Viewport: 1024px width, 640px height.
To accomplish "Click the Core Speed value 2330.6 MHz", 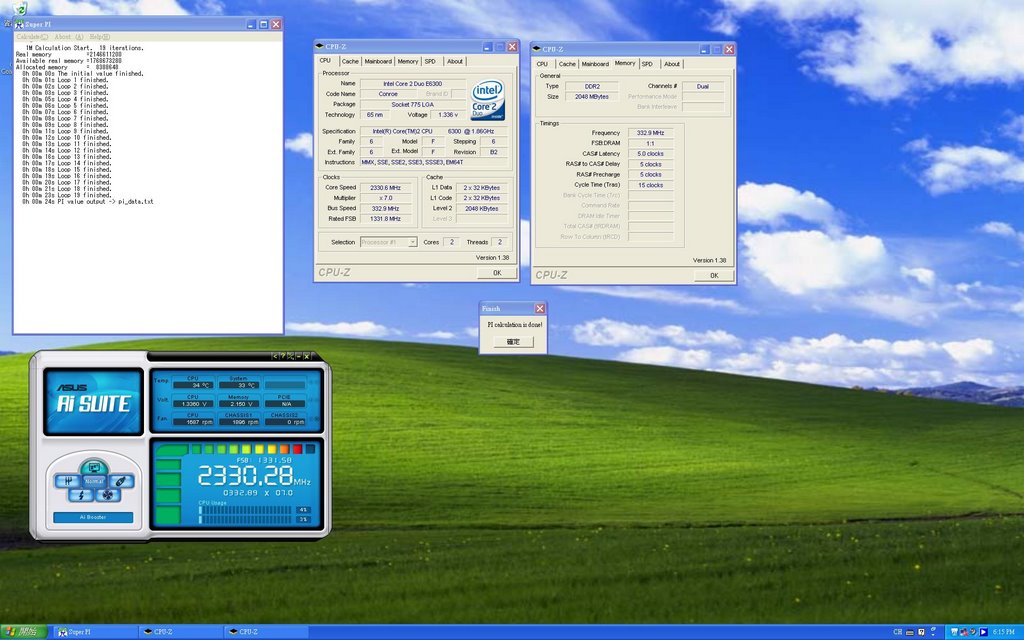I will pyautogui.click(x=385, y=187).
